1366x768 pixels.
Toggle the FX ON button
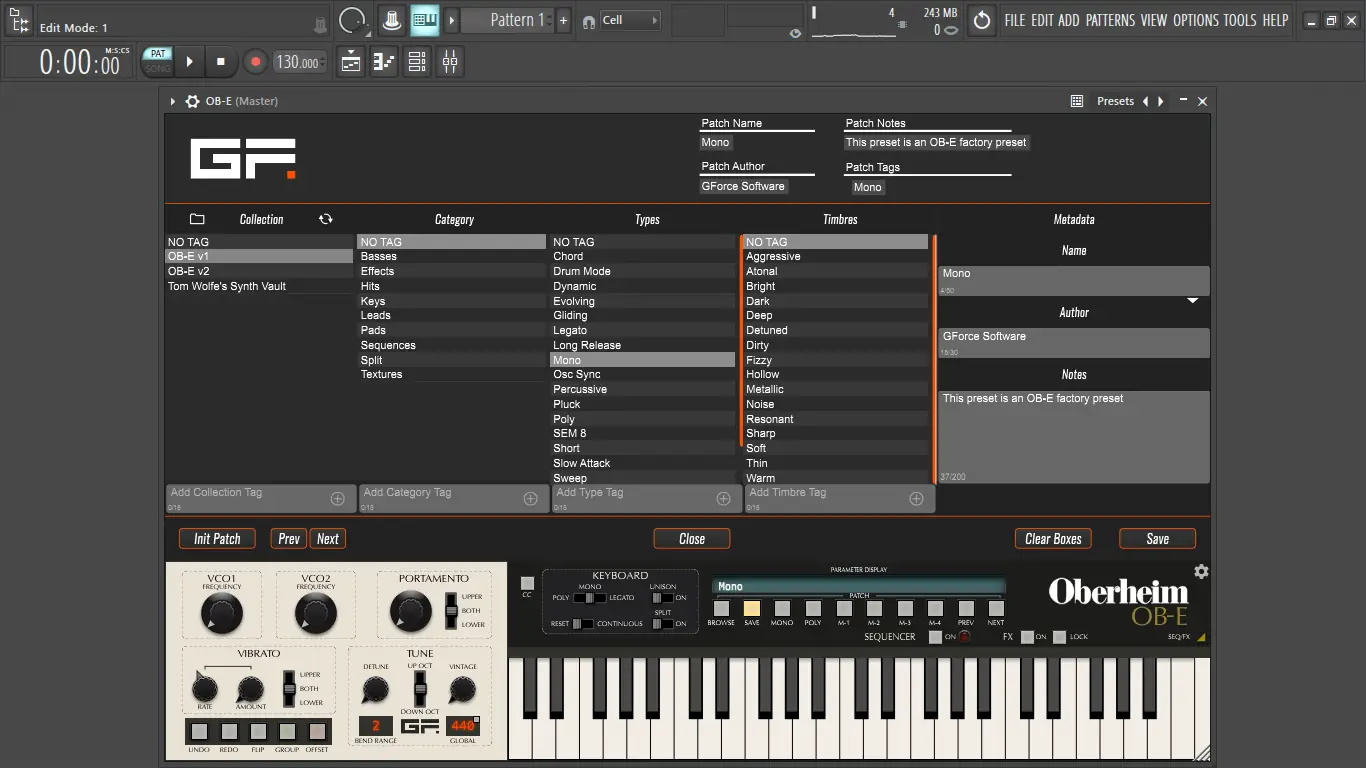1027,637
